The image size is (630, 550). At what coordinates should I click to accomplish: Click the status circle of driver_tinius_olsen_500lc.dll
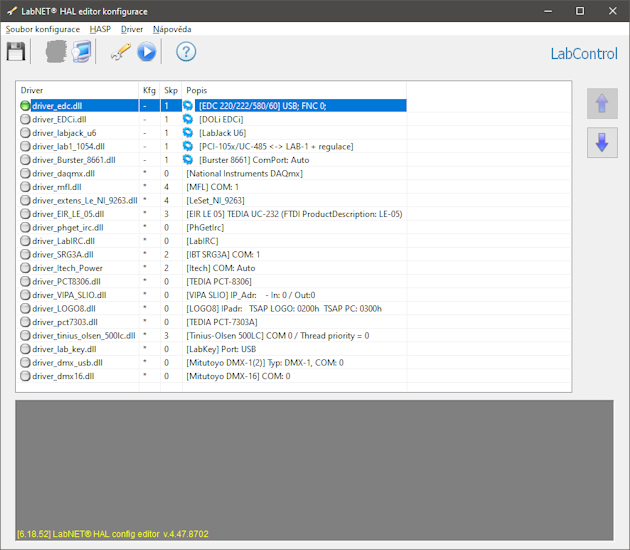[x=25, y=335]
